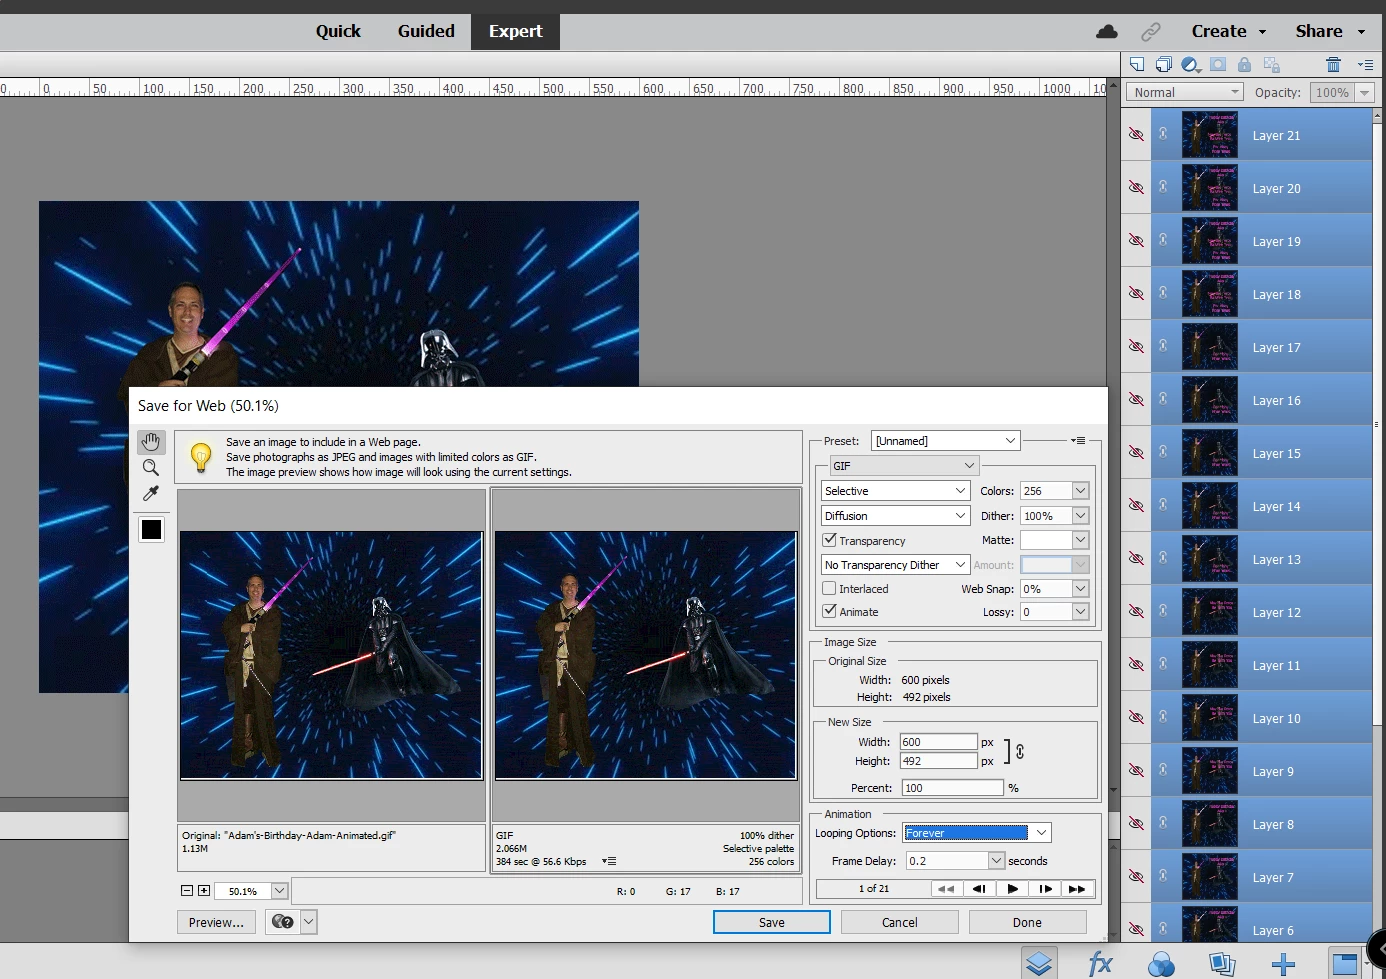Screen dimensions: 1386x979
Task: Open the Create menu
Action: tap(1229, 32)
